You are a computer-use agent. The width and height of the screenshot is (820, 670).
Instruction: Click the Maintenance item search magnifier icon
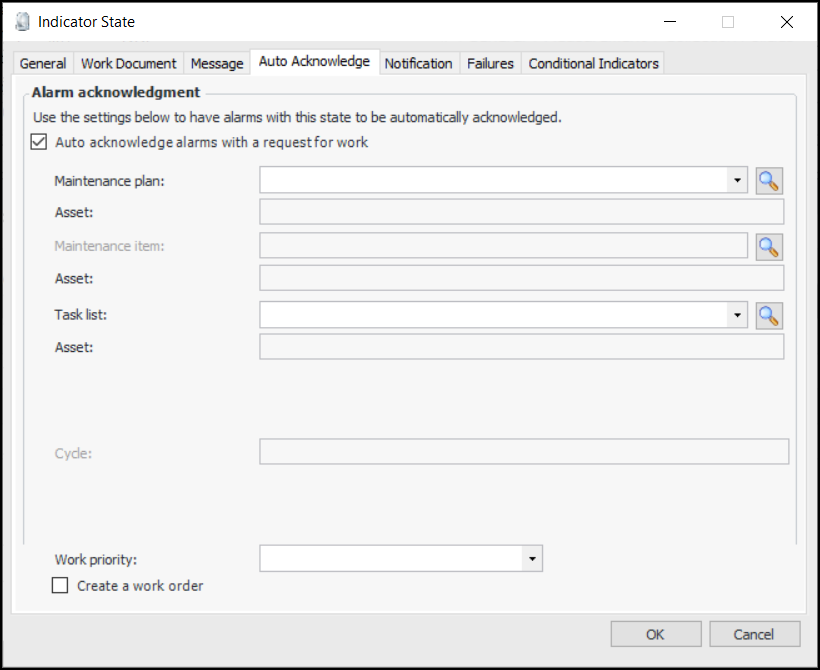[x=768, y=246]
